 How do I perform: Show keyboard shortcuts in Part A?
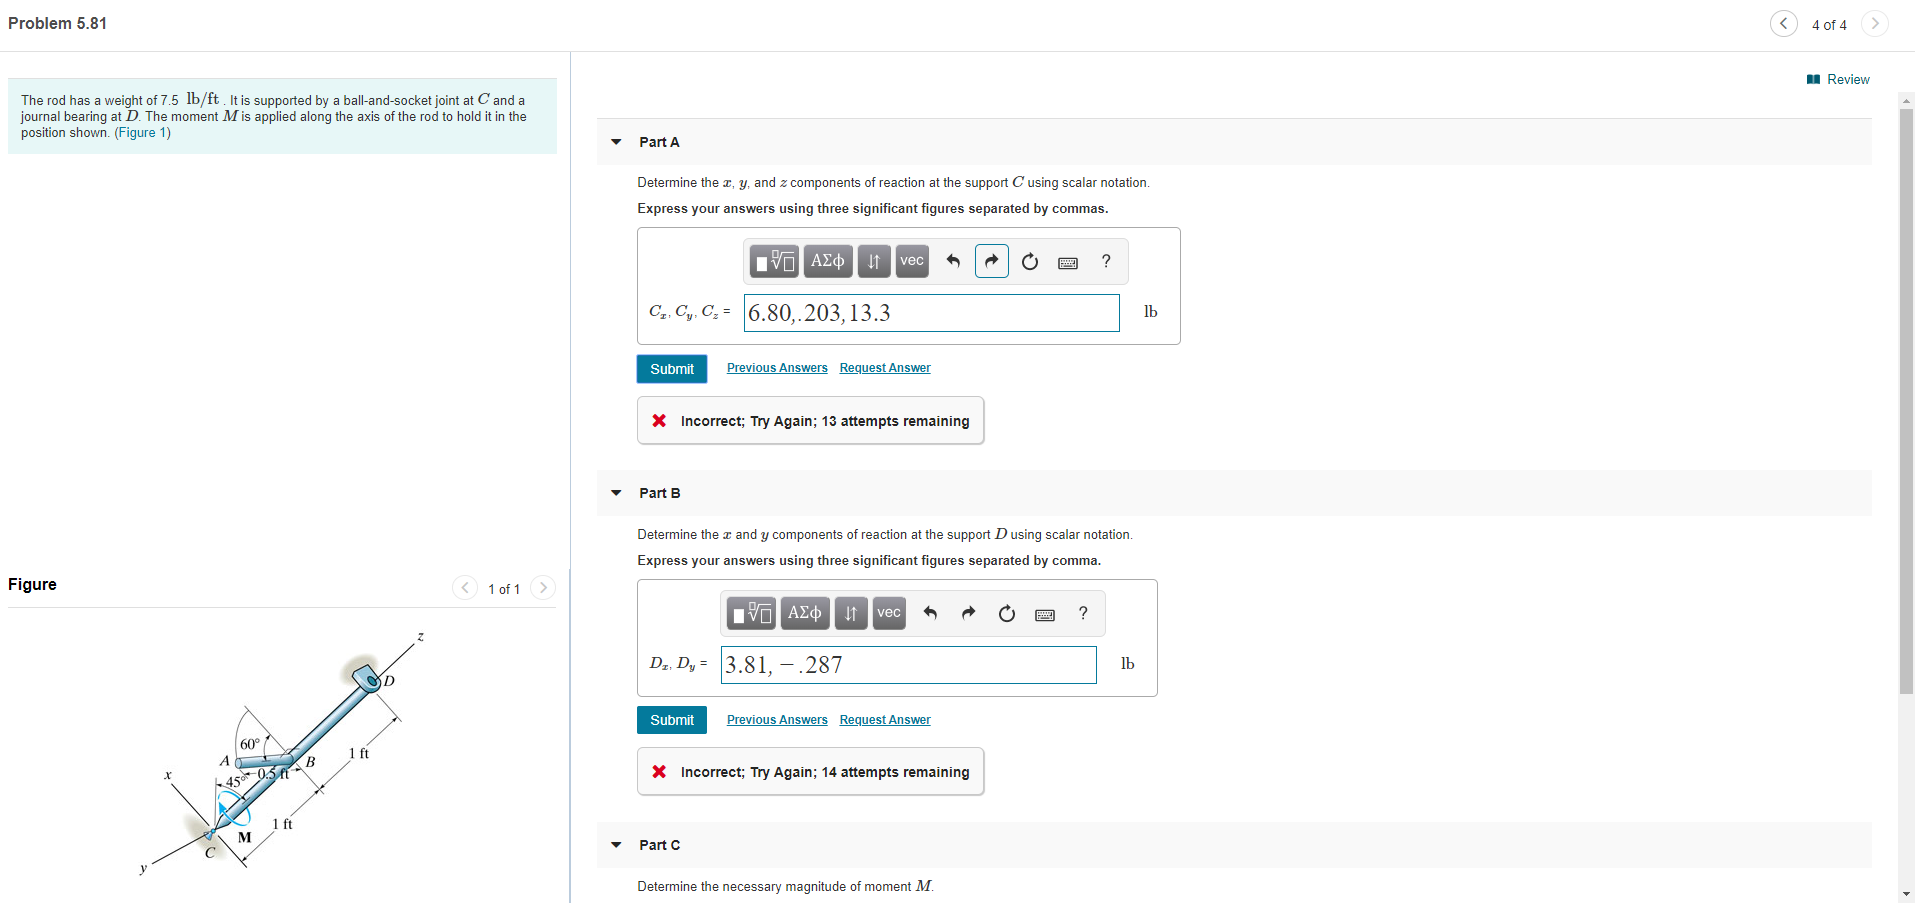click(1068, 263)
